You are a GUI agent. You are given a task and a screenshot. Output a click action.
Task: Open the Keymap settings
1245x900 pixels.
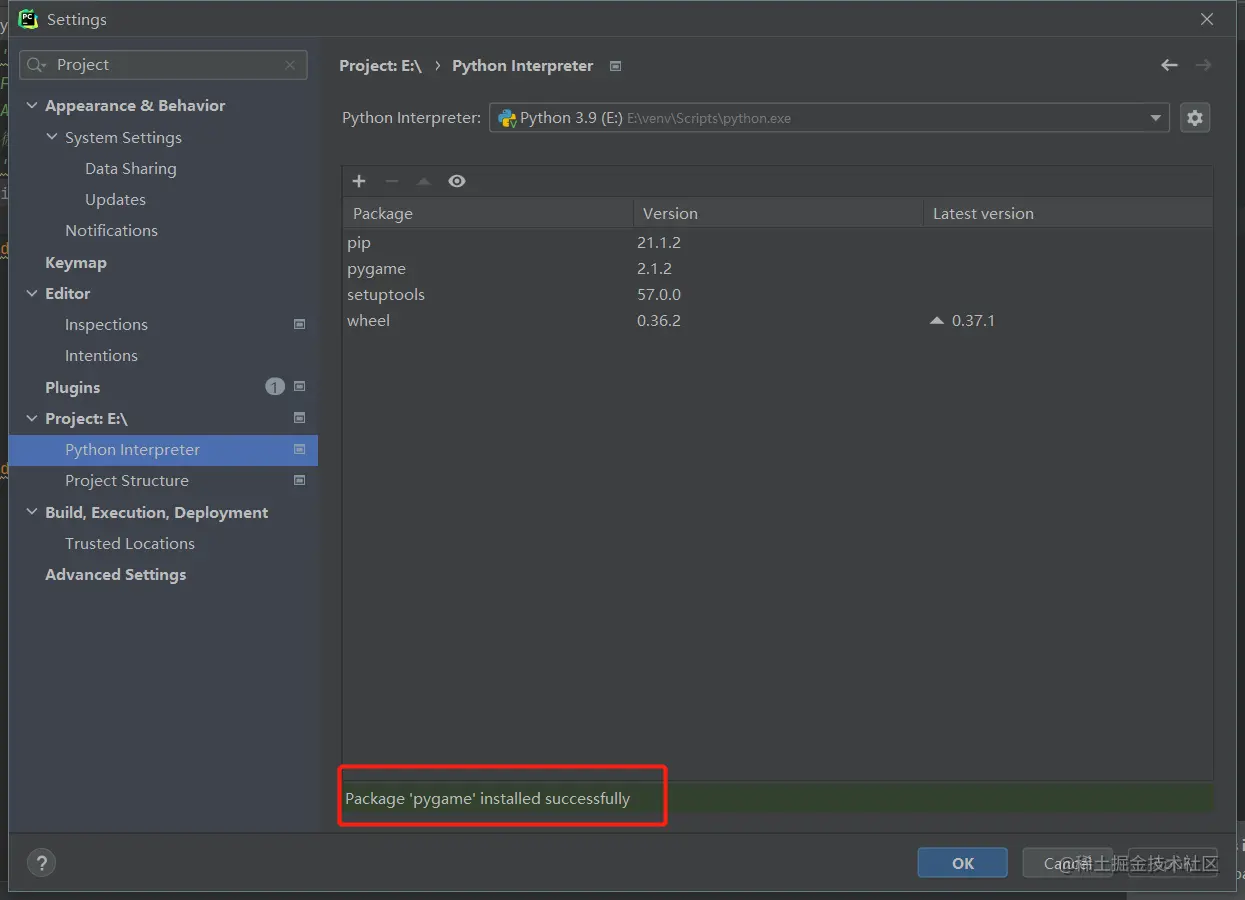pos(76,262)
